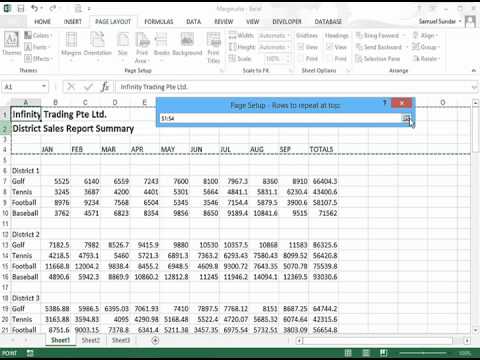Open the Sheet Options dialog launcher
Viewport: 480px width, 360px height.
click(349, 70)
